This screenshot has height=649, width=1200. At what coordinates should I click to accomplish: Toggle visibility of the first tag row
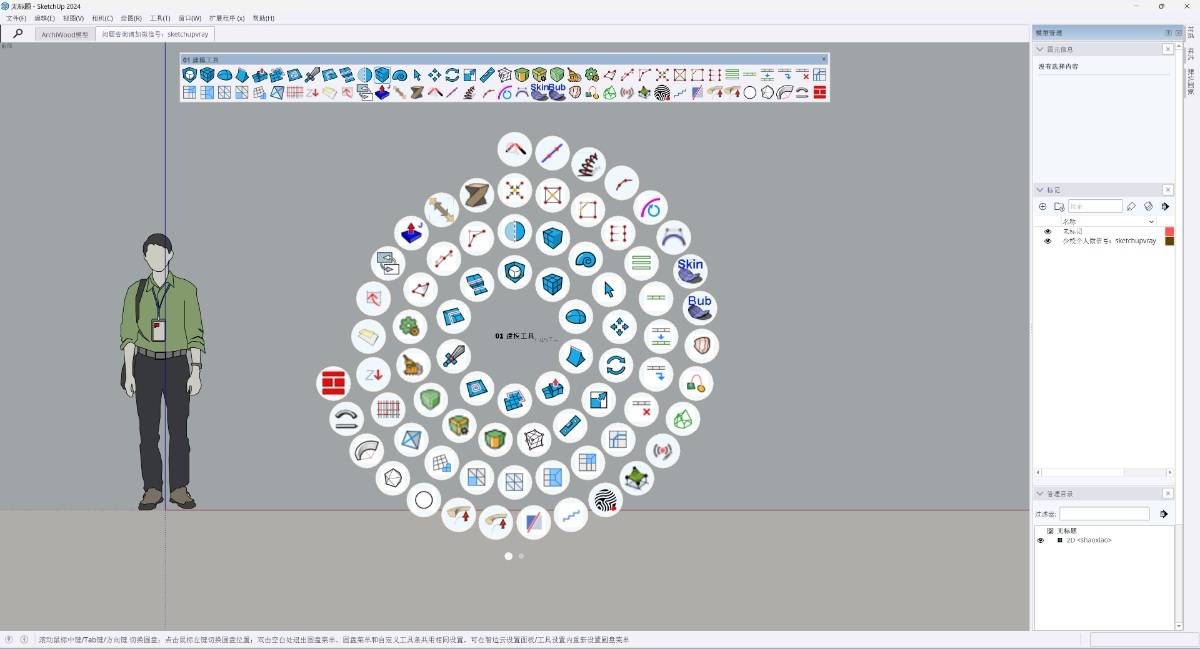point(1048,231)
